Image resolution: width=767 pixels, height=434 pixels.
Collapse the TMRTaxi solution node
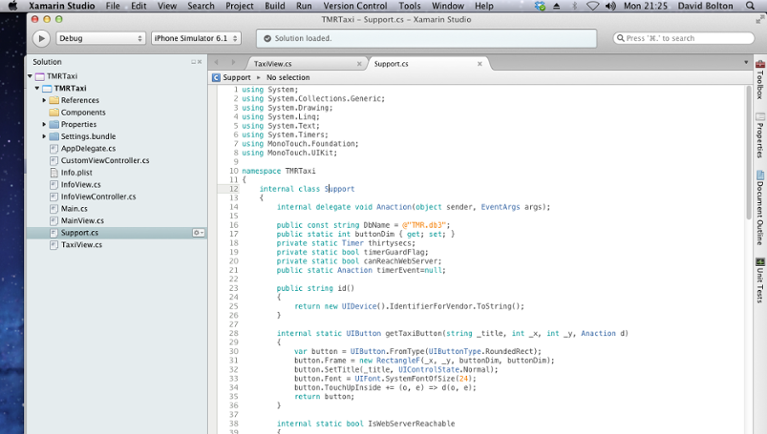30,76
